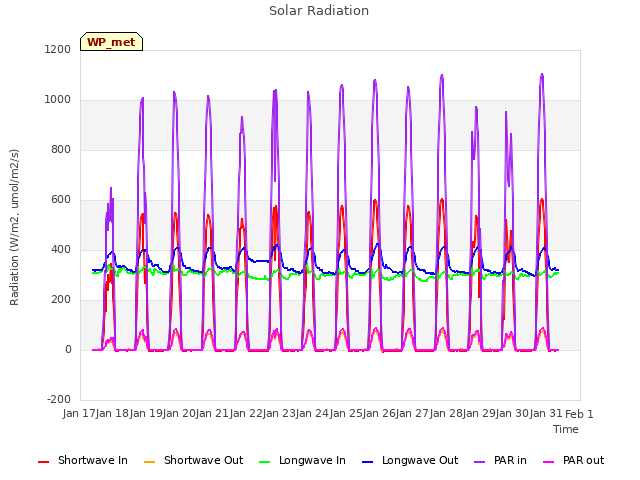Click the magenta PAR out legend swatch
Viewport: 640px width, 480px height.
(x=549, y=462)
